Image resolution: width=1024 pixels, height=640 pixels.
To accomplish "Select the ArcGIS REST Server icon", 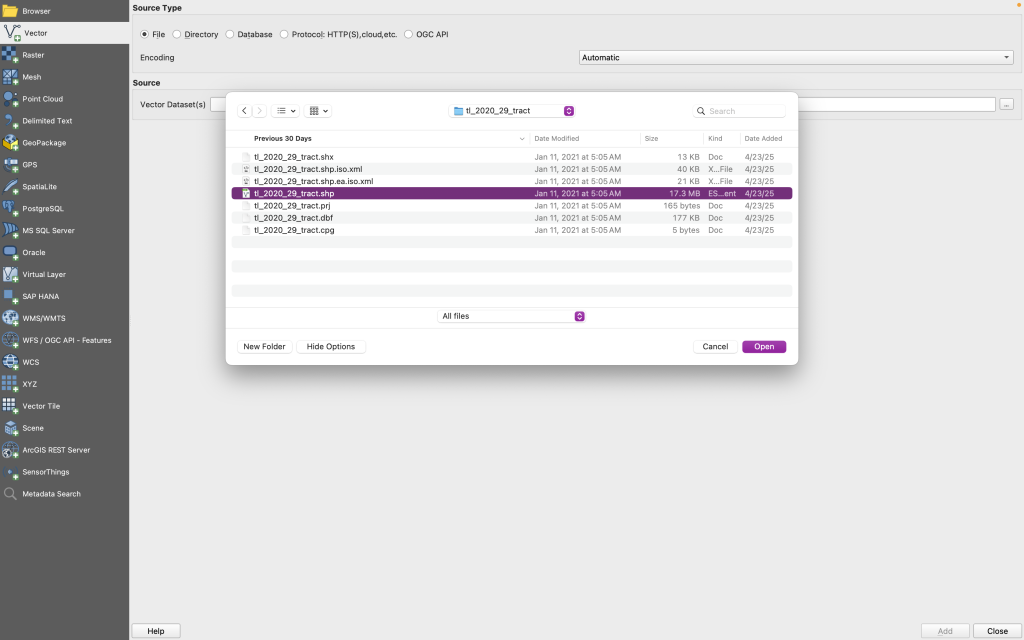I will [11, 450].
